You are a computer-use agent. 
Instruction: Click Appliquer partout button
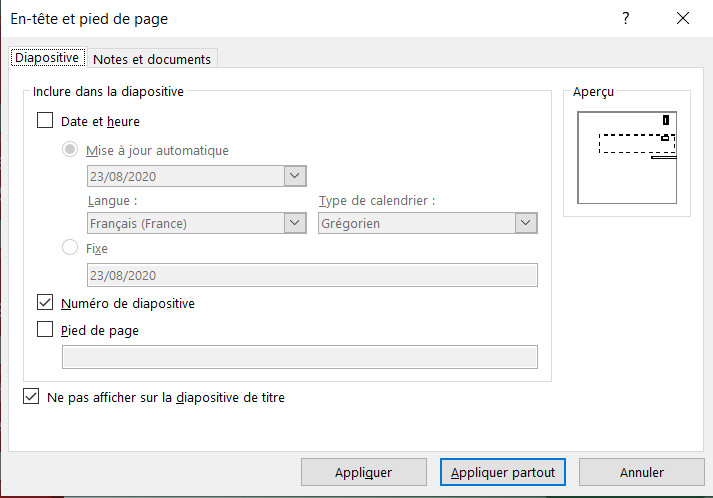502,472
